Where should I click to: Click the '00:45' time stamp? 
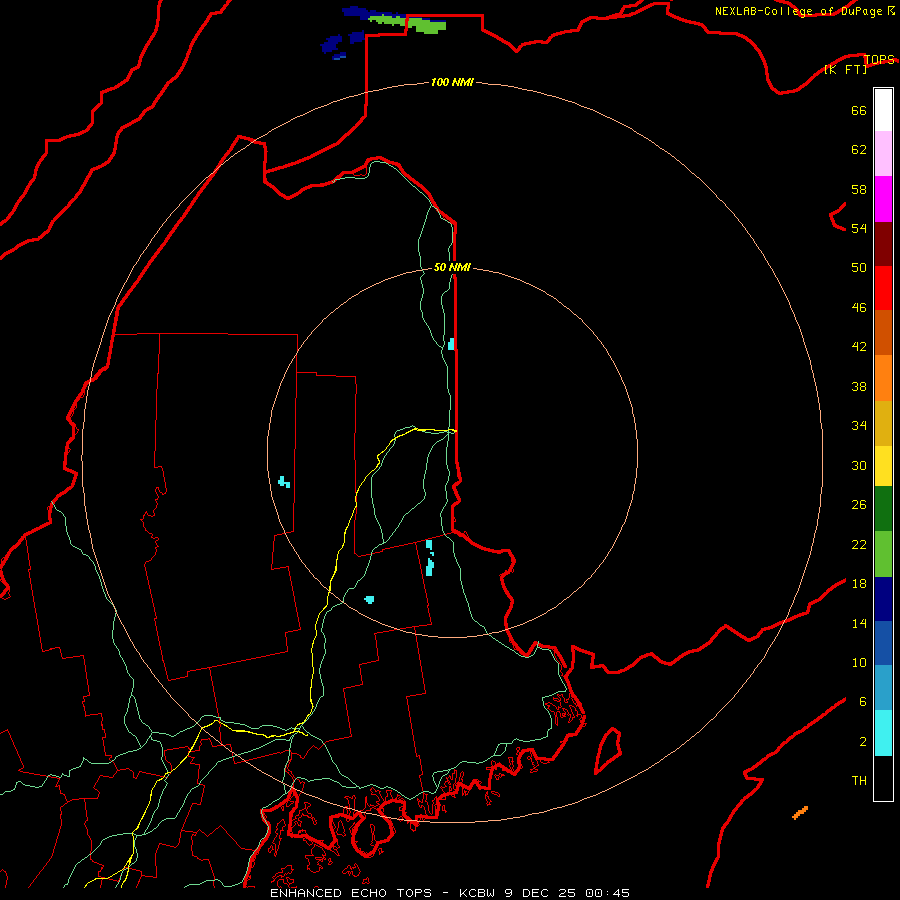(x=608, y=893)
